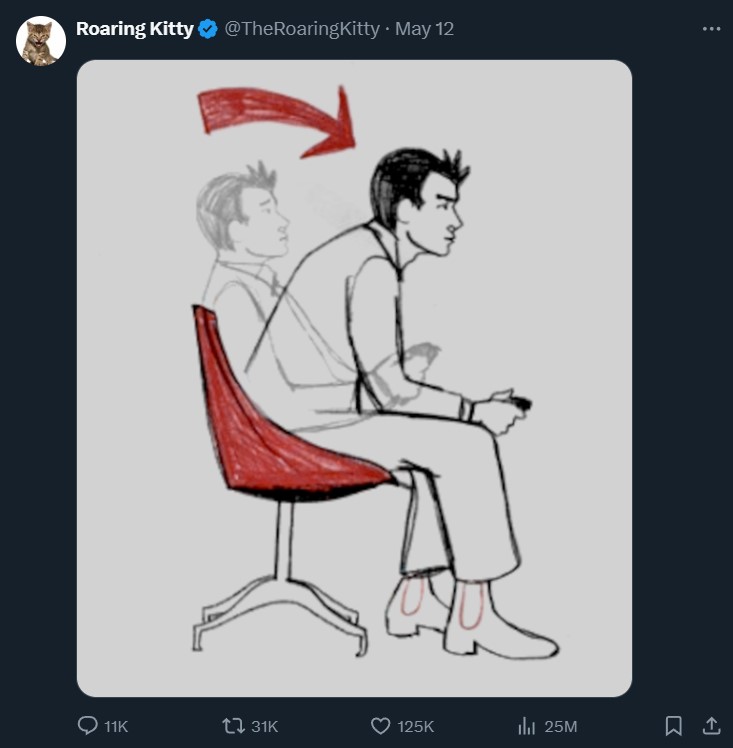Bookmark this post
The width and height of the screenshot is (733, 748).
pos(673,726)
